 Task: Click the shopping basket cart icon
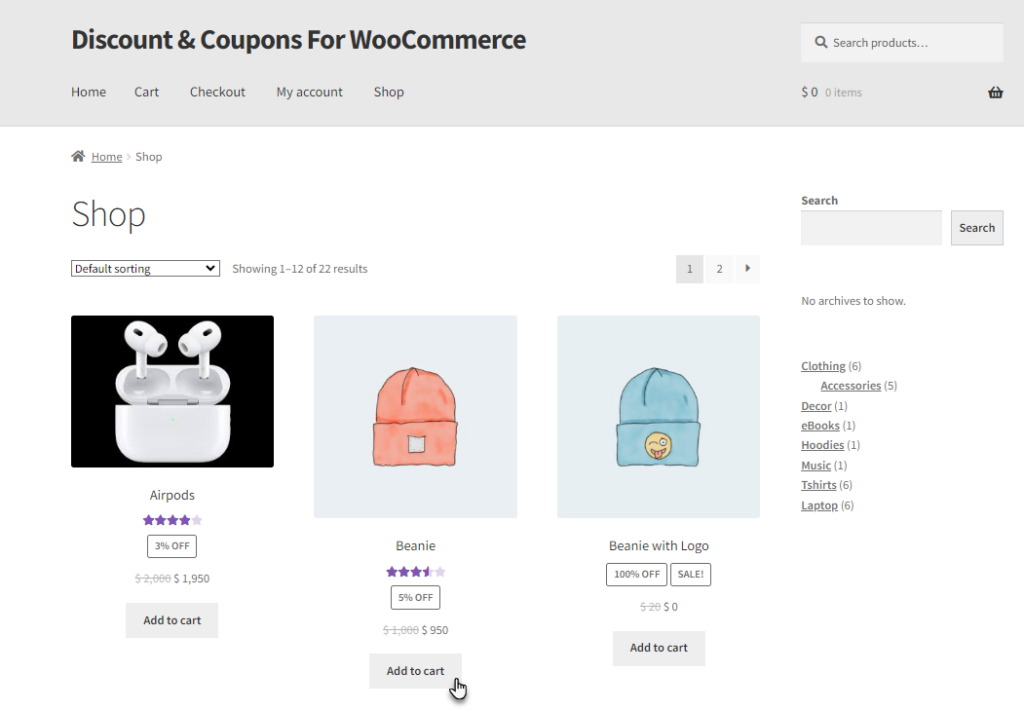995,92
